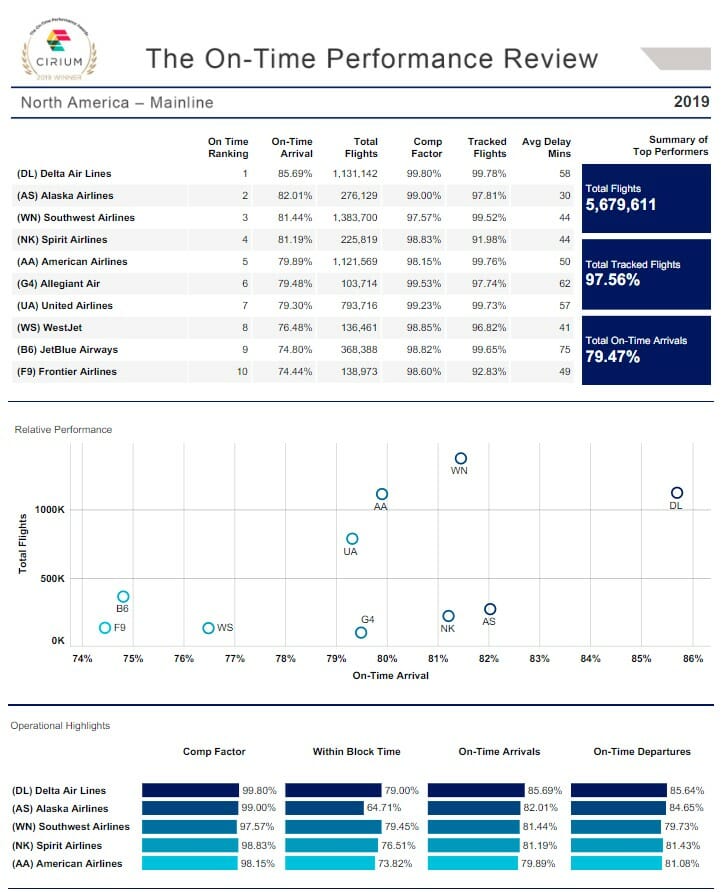Click the 64.71% Alaska block time value
Screen dimensions: 722x892
[x=383, y=808]
